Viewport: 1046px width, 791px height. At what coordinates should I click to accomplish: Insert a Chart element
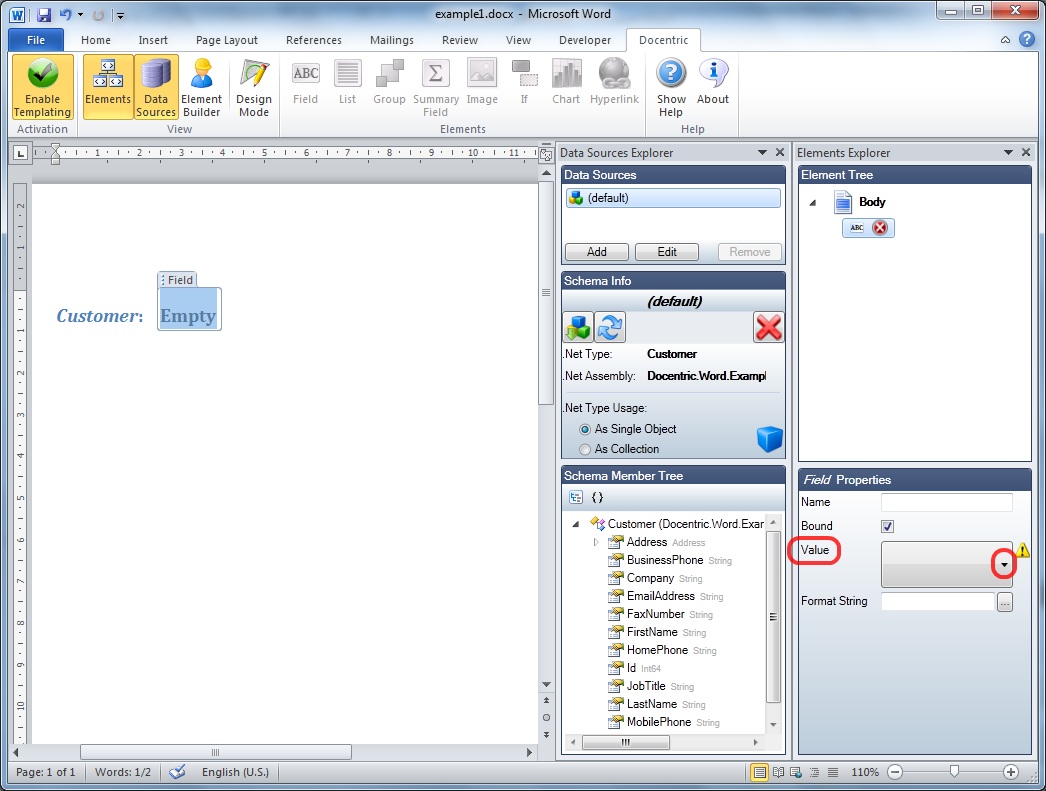pos(566,83)
